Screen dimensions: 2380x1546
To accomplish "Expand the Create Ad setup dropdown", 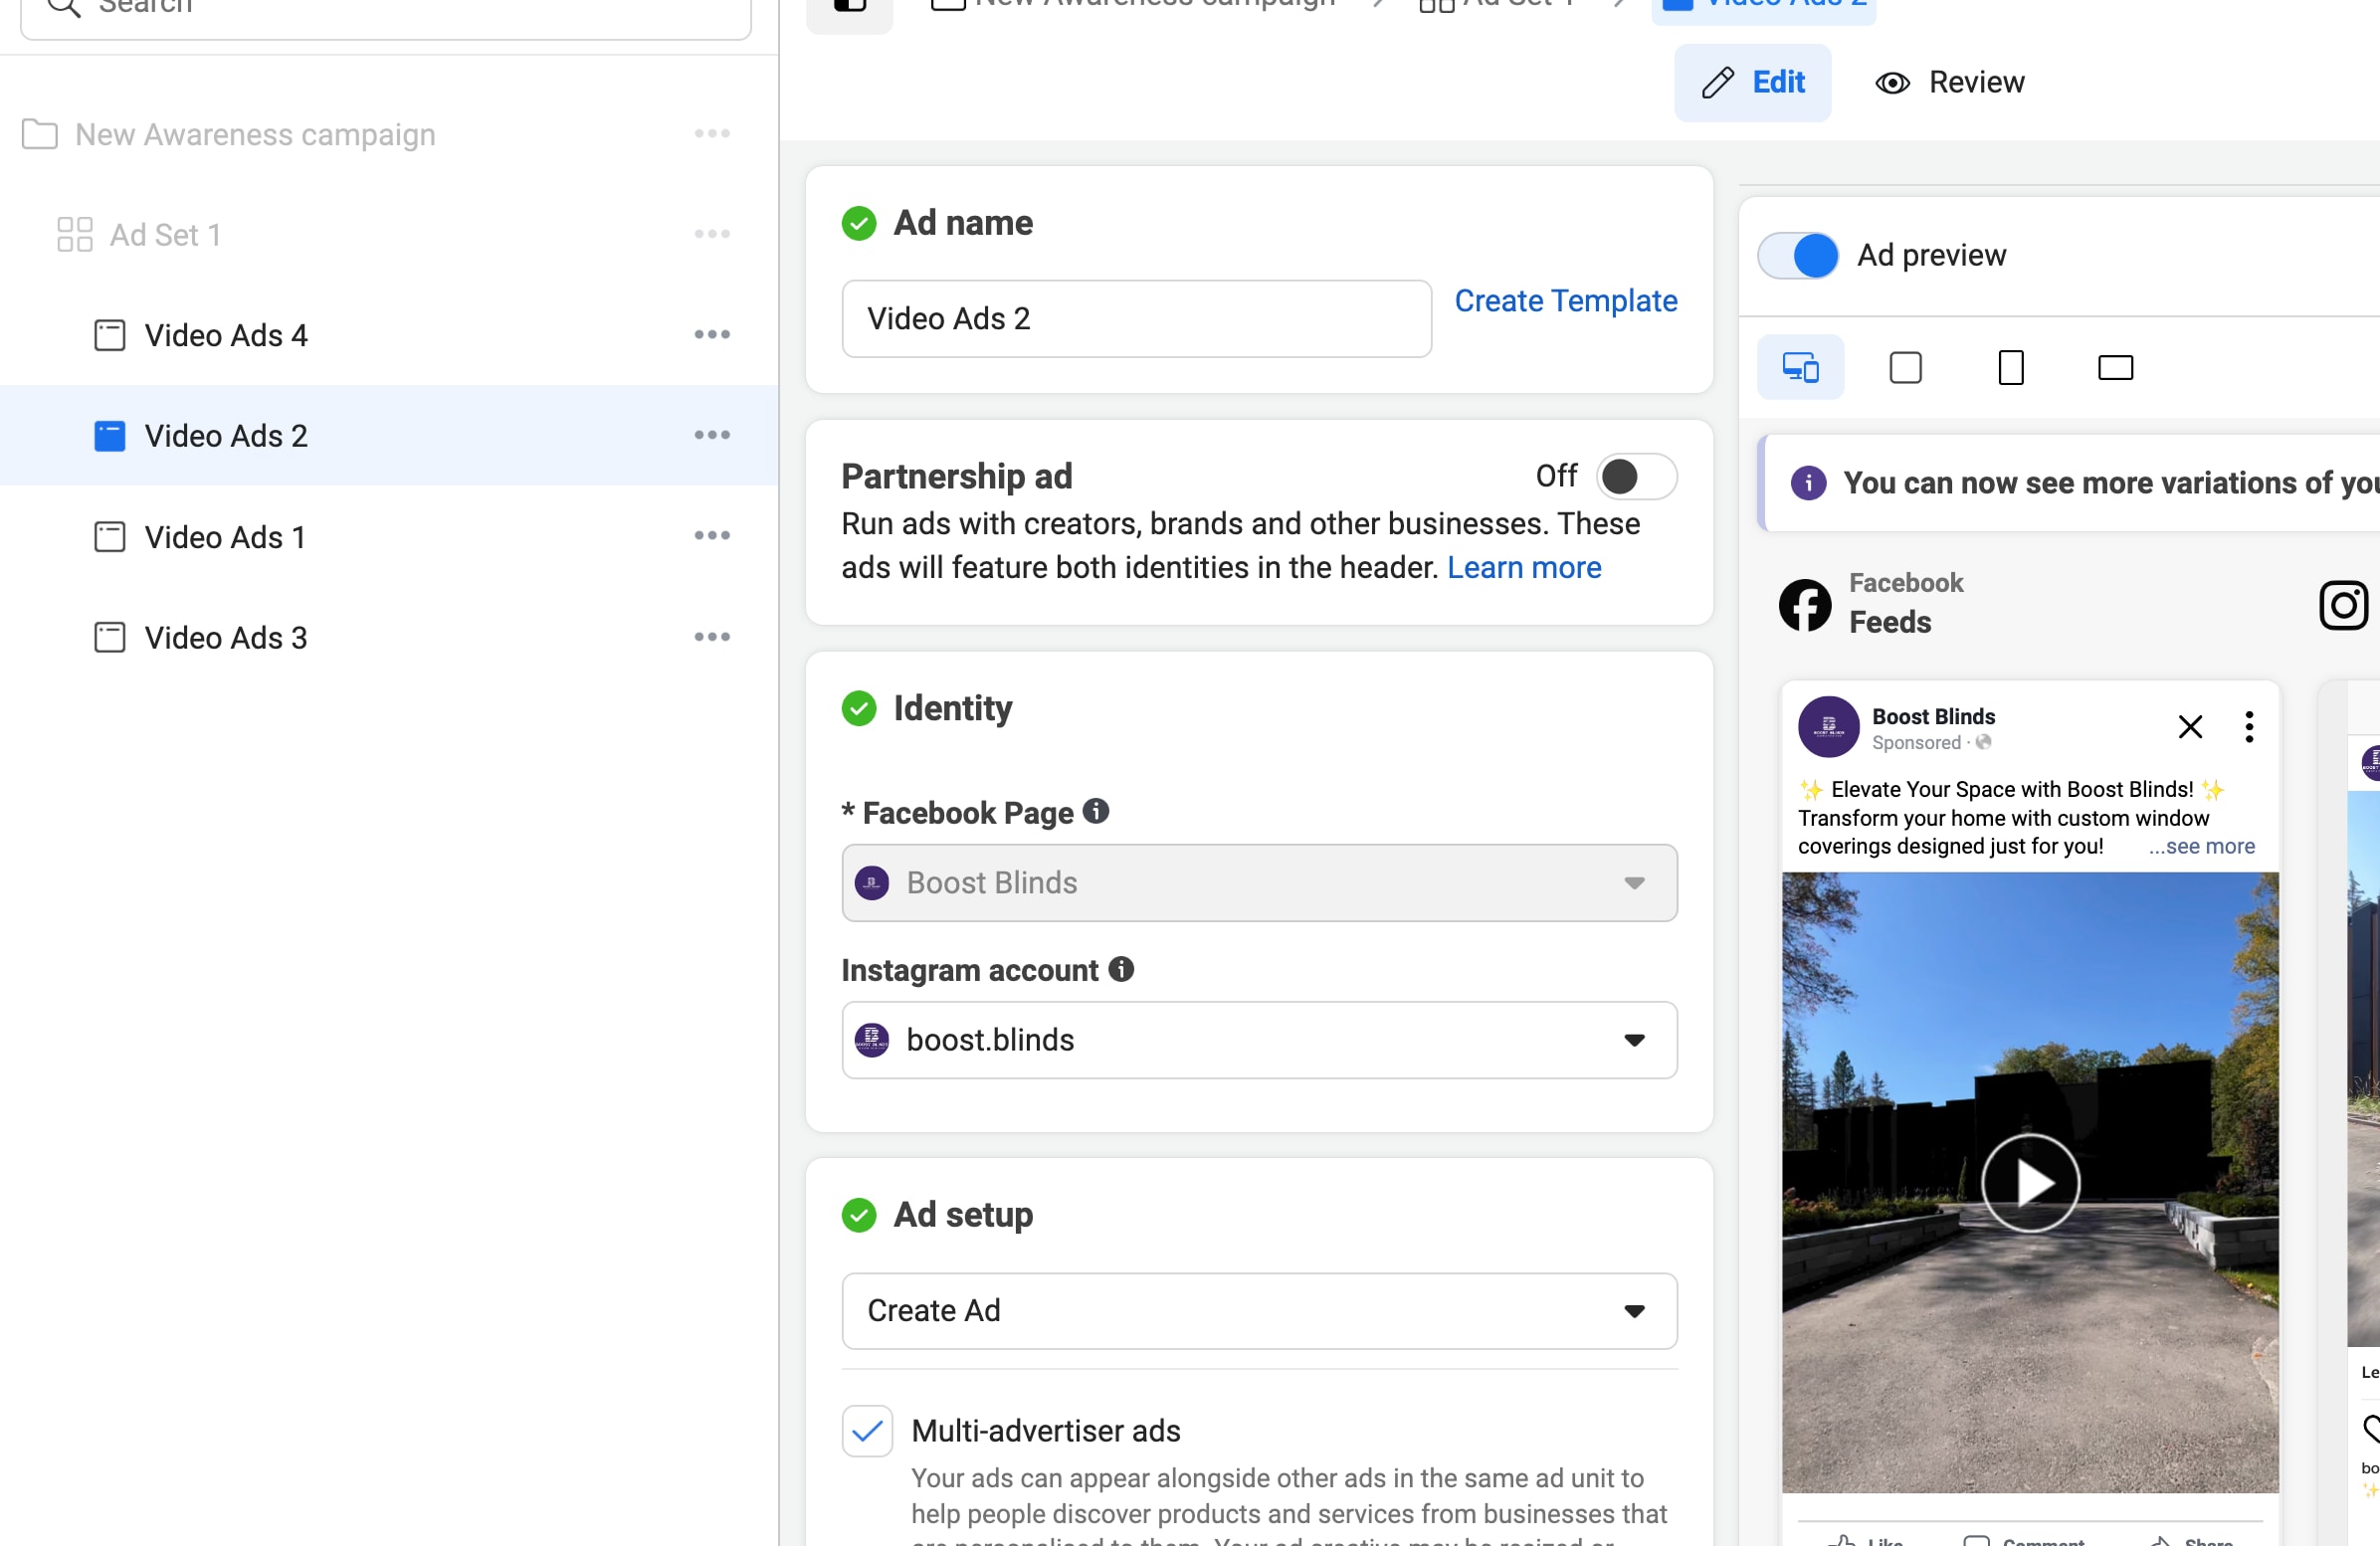I will (1258, 1311).
